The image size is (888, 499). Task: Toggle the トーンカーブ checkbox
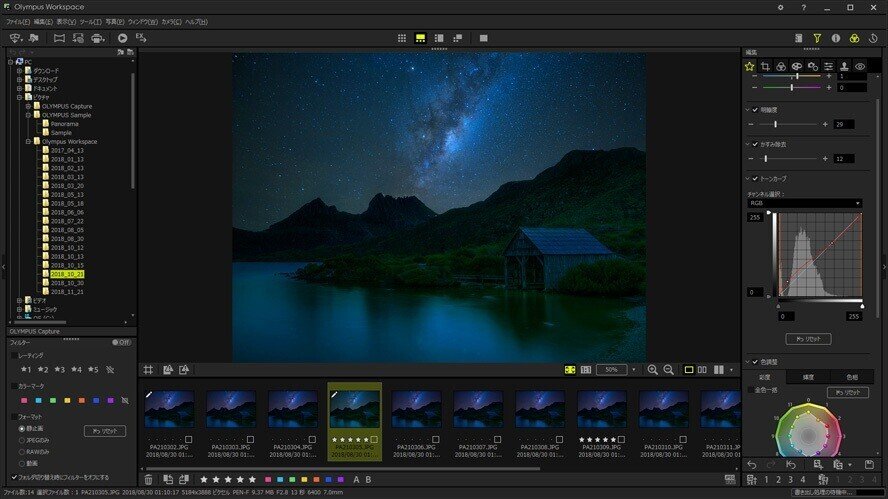pos(755,179)
